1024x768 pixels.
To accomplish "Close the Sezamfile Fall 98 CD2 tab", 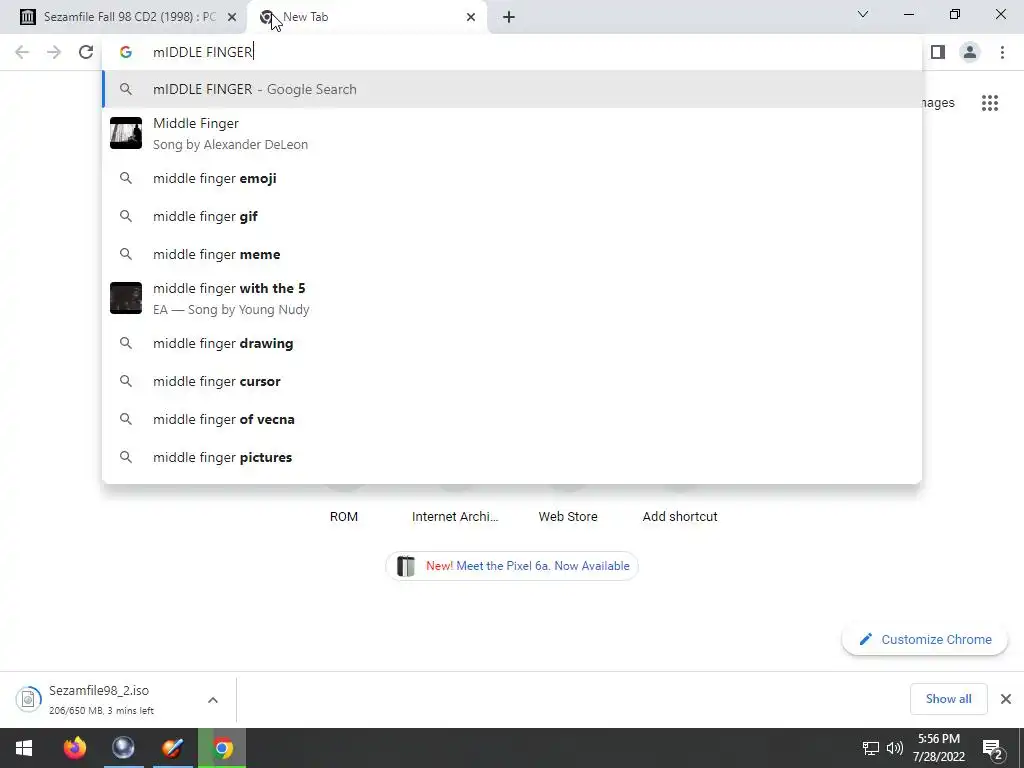I will 232,17.
